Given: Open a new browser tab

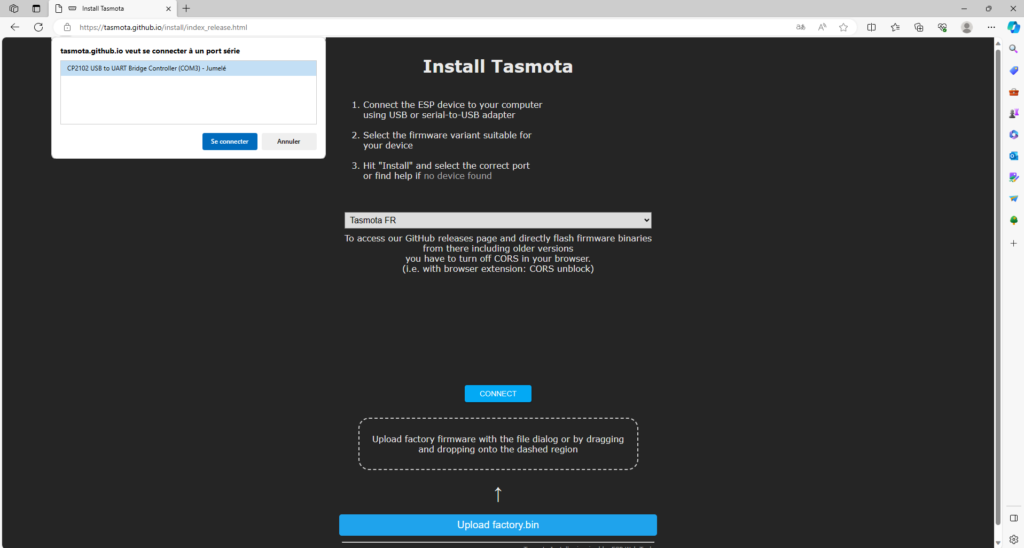Looking at the screenshot, I should [x=186, y=8].
